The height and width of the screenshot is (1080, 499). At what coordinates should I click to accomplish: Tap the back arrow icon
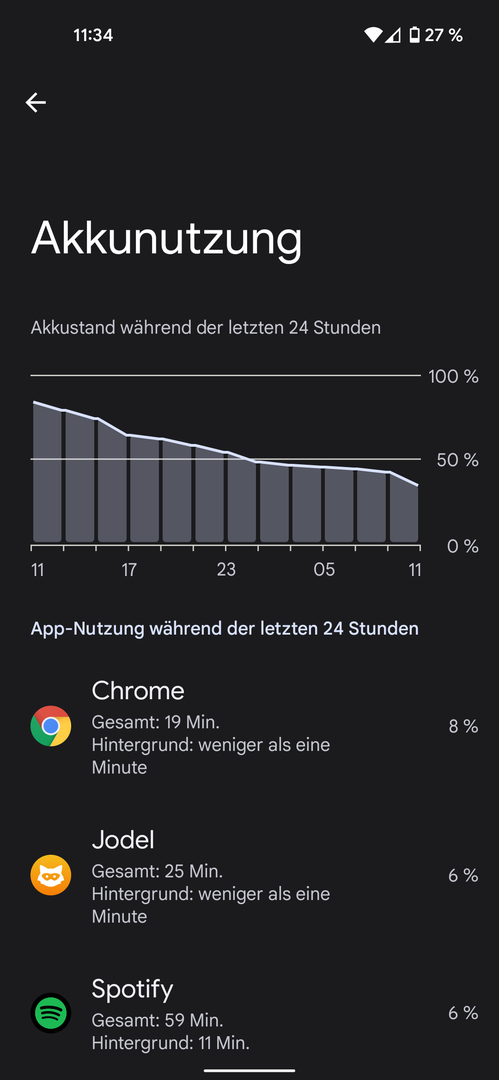pos(36,103)
